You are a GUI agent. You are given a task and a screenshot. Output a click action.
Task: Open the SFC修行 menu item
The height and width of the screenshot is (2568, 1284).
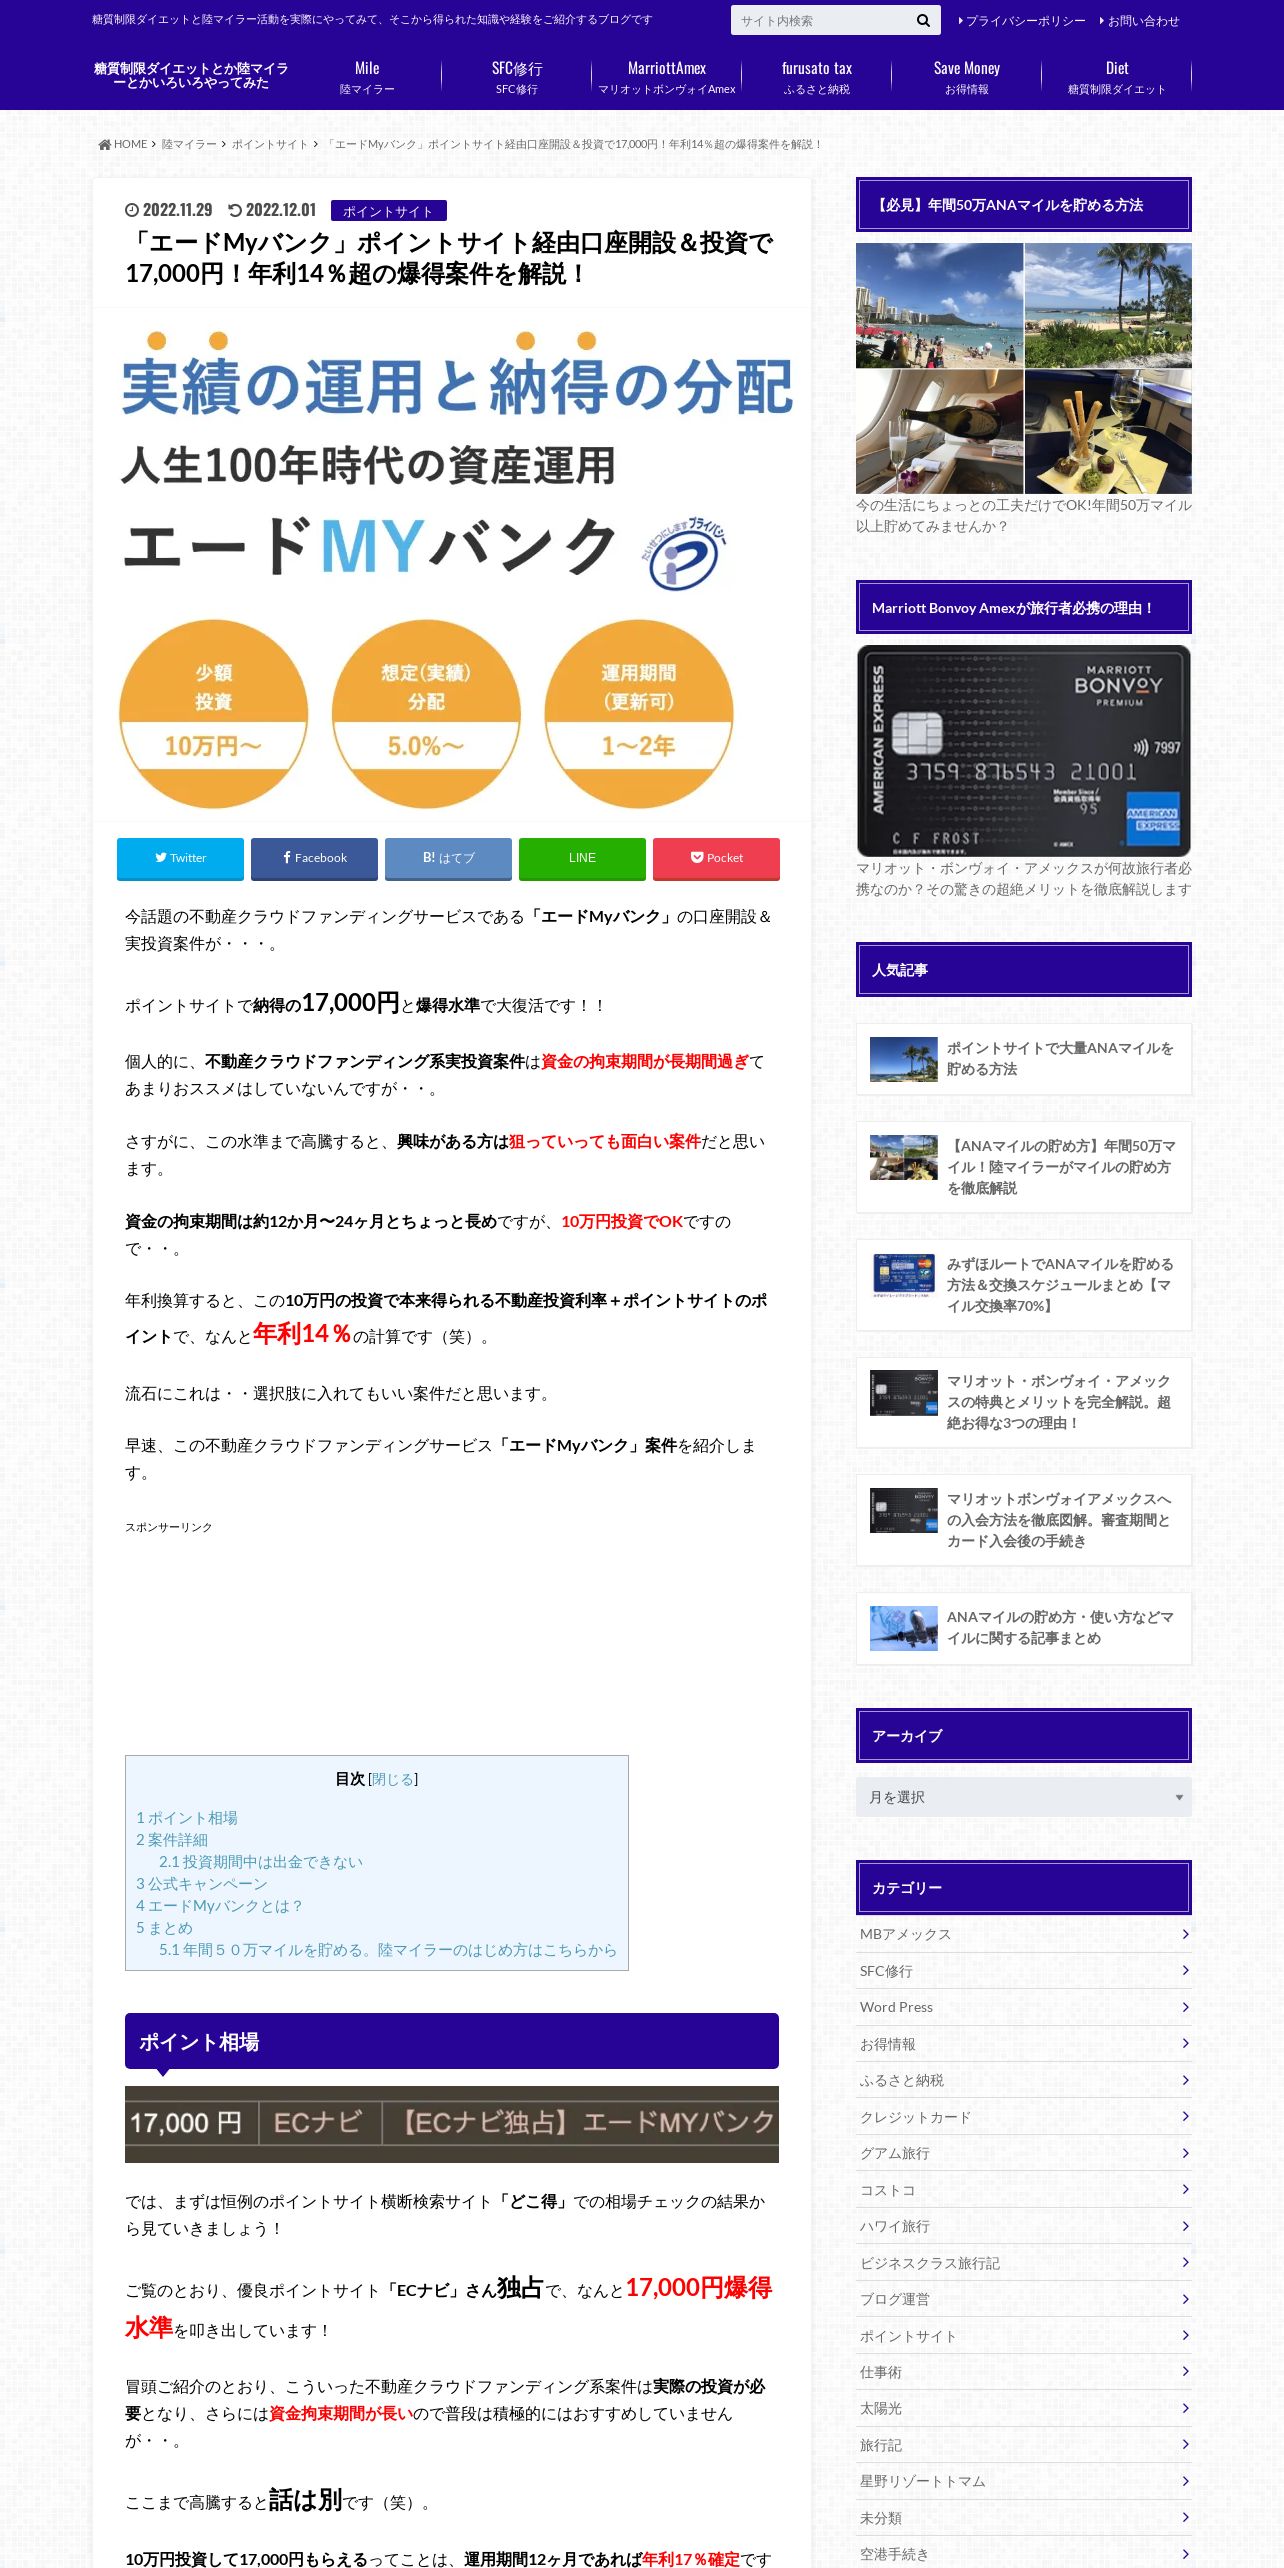517,77
